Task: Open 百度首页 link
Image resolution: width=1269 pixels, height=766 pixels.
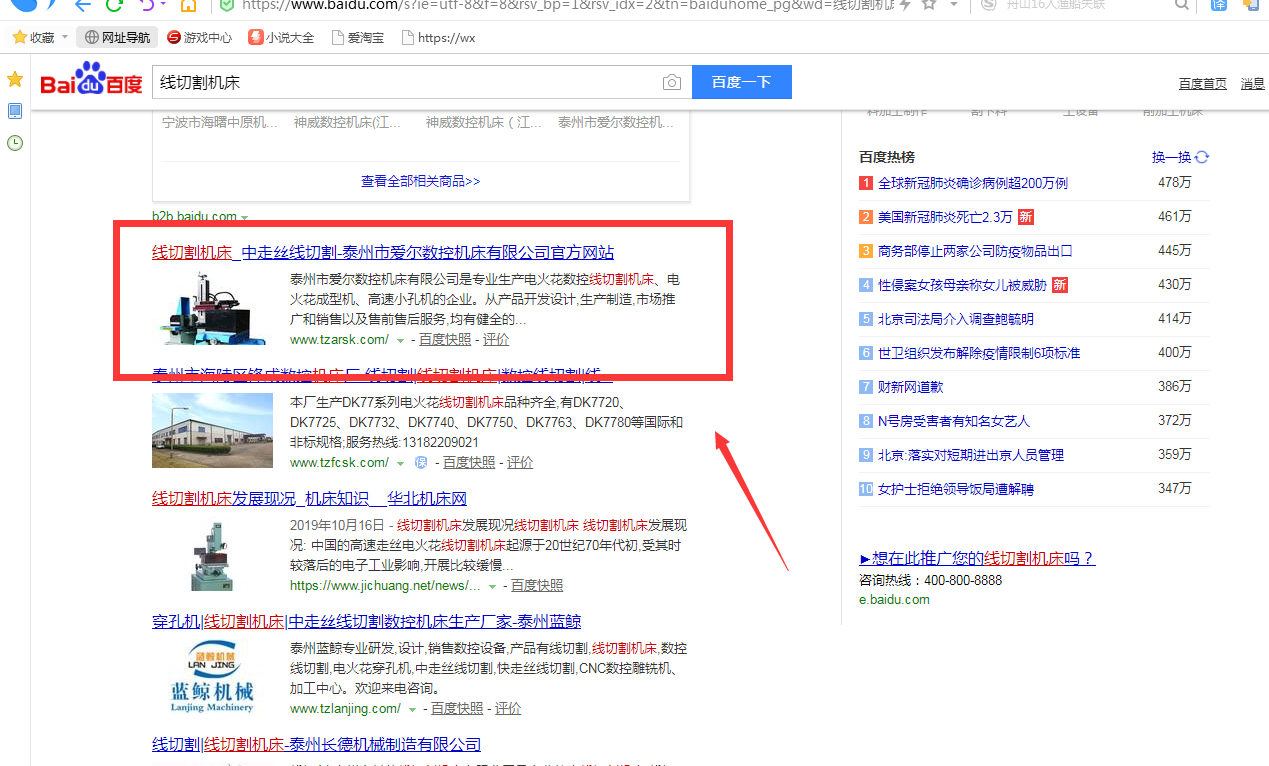Action: 1203,84
